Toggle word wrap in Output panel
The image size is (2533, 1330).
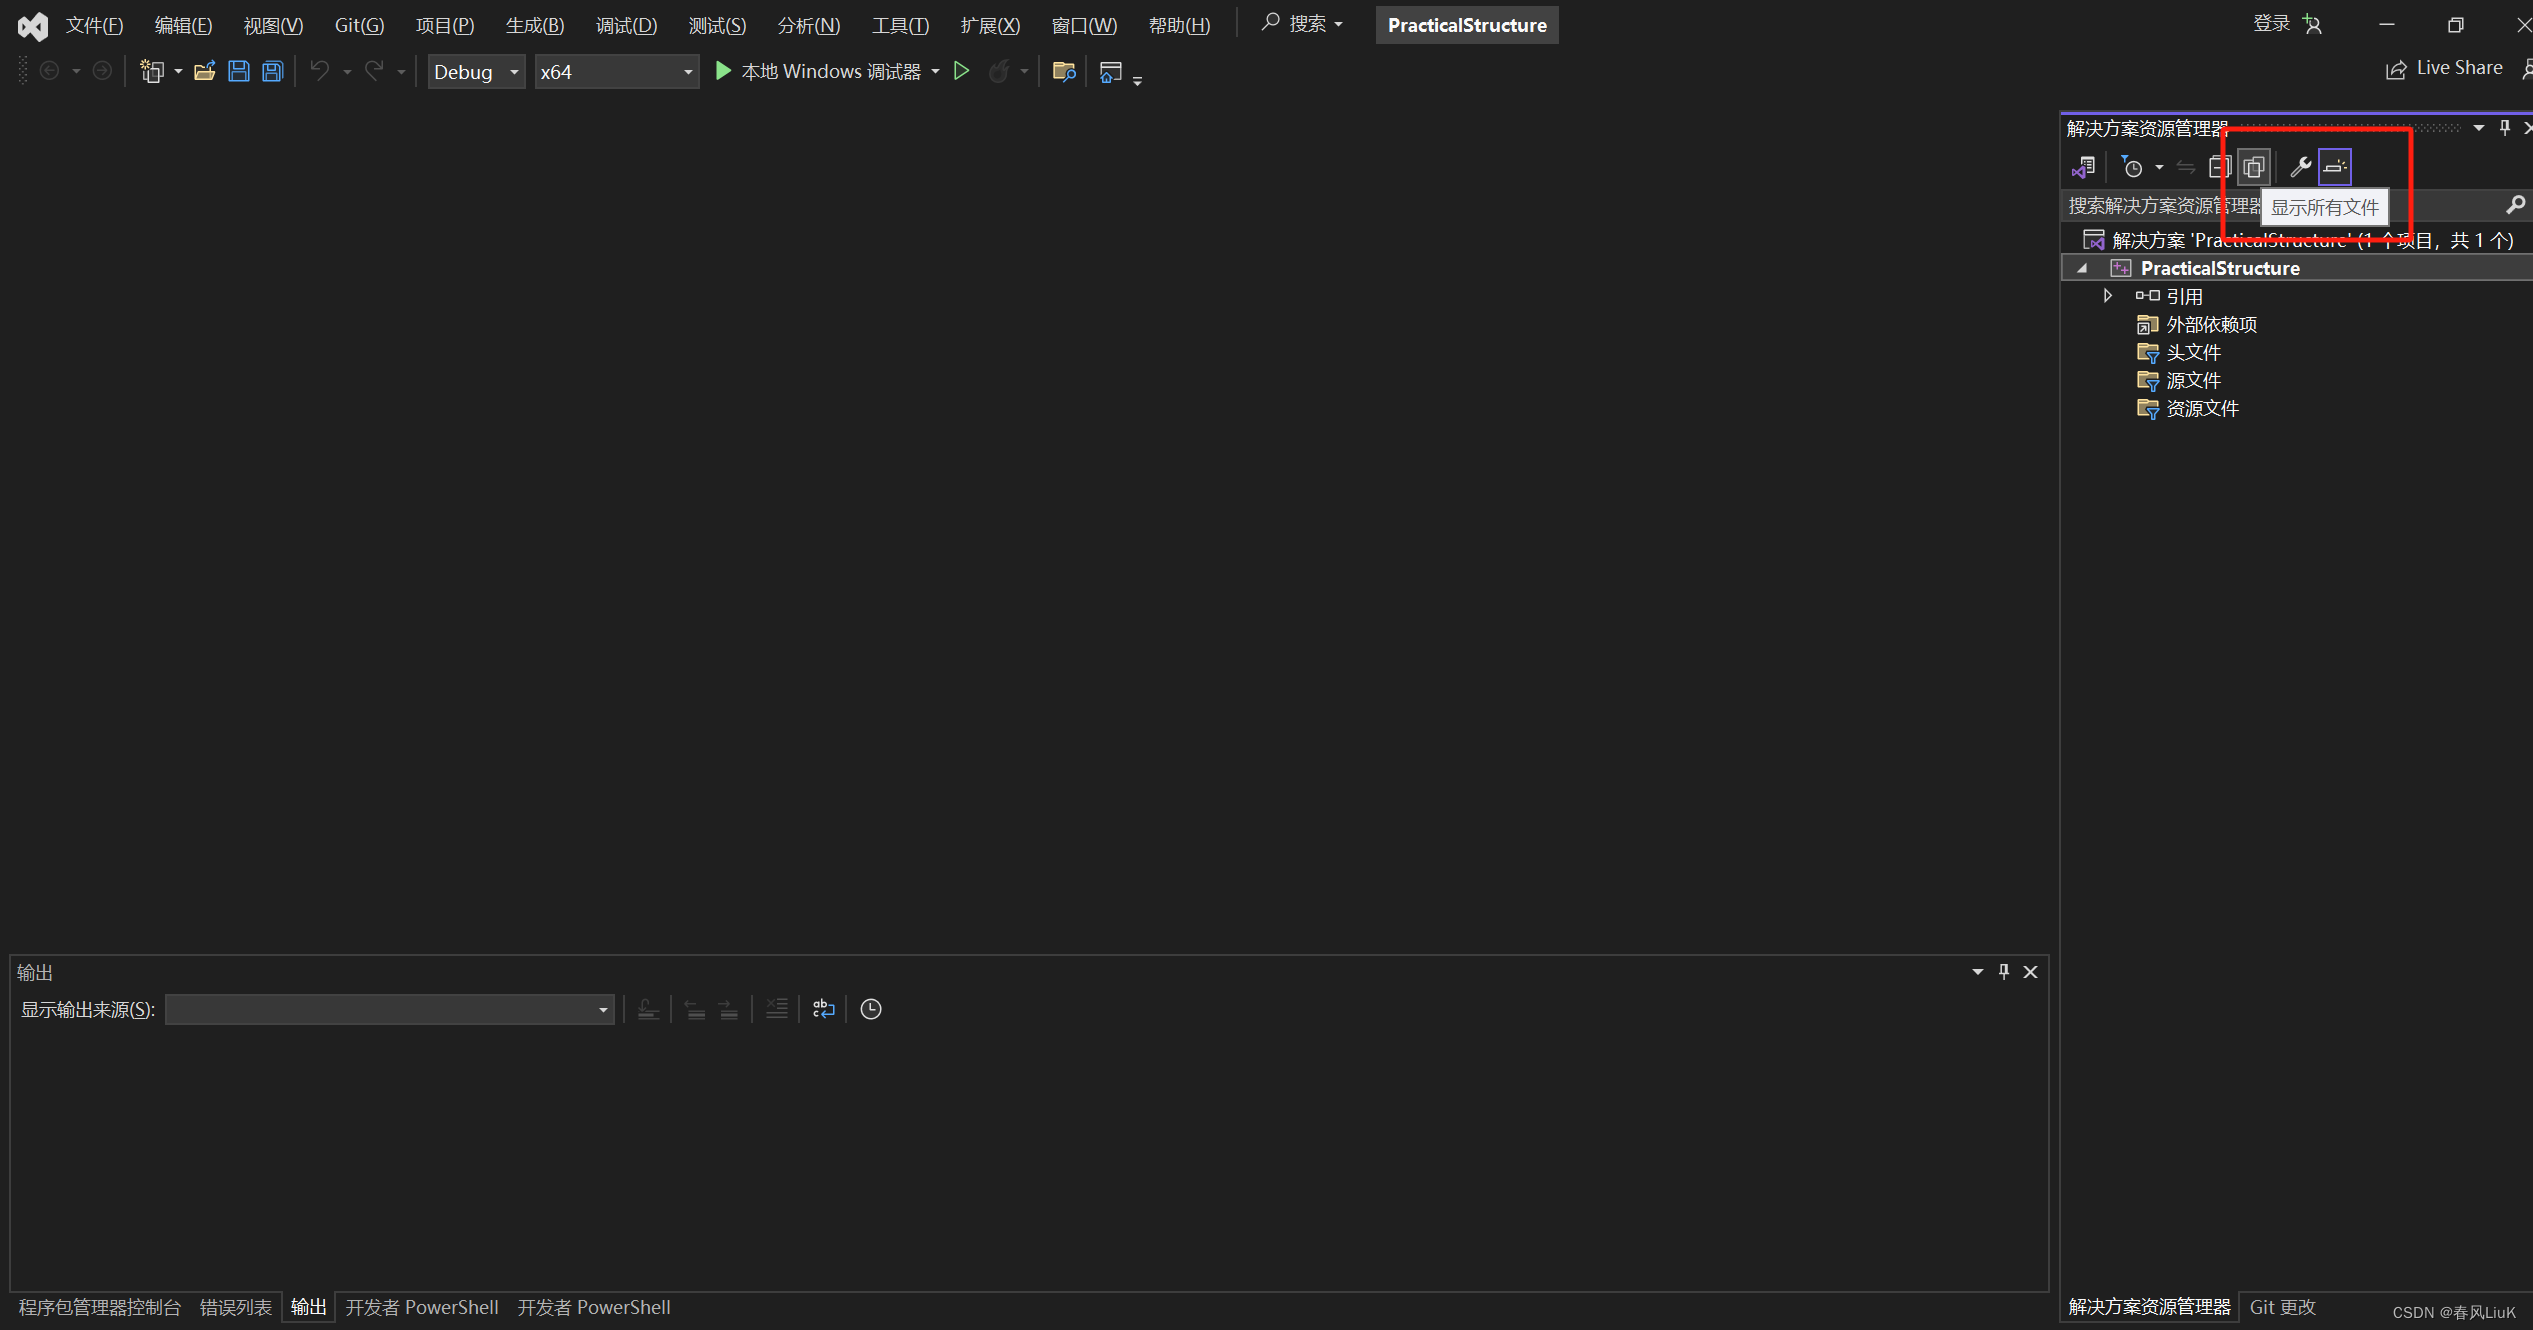(x=823, y=1009)
